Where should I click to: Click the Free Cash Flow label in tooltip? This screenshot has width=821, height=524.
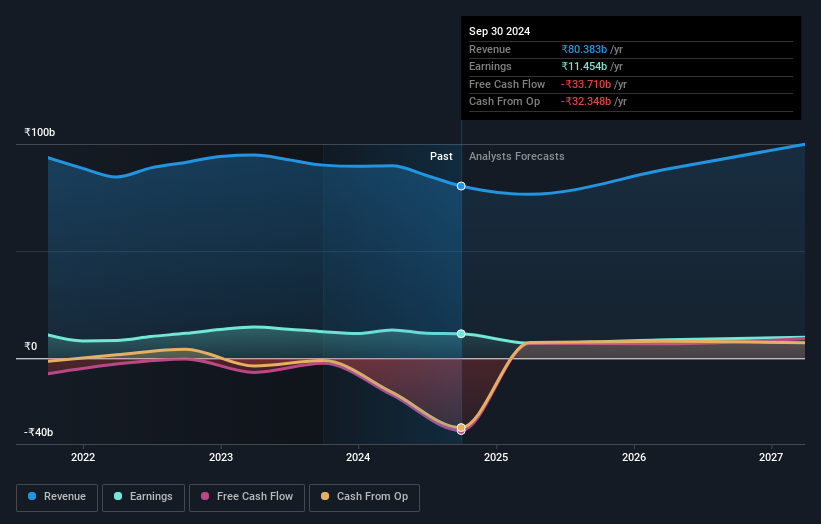click(x=507, y=84)
